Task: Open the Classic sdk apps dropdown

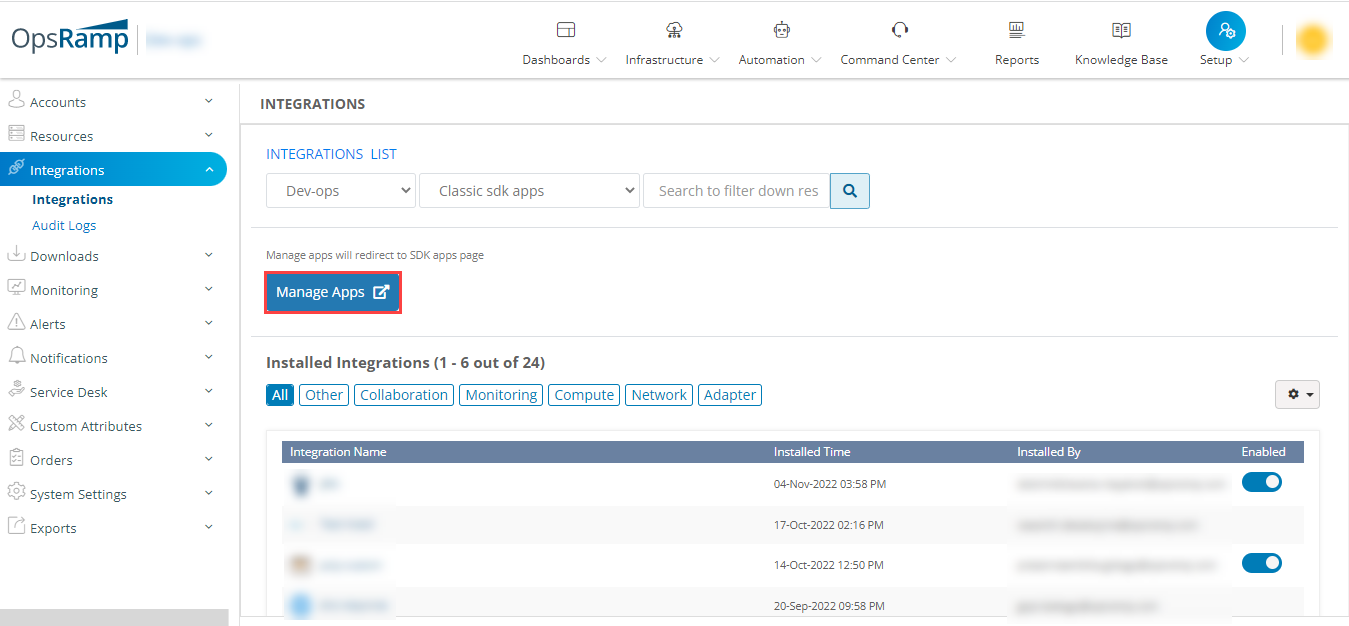Action: point(529,190)
